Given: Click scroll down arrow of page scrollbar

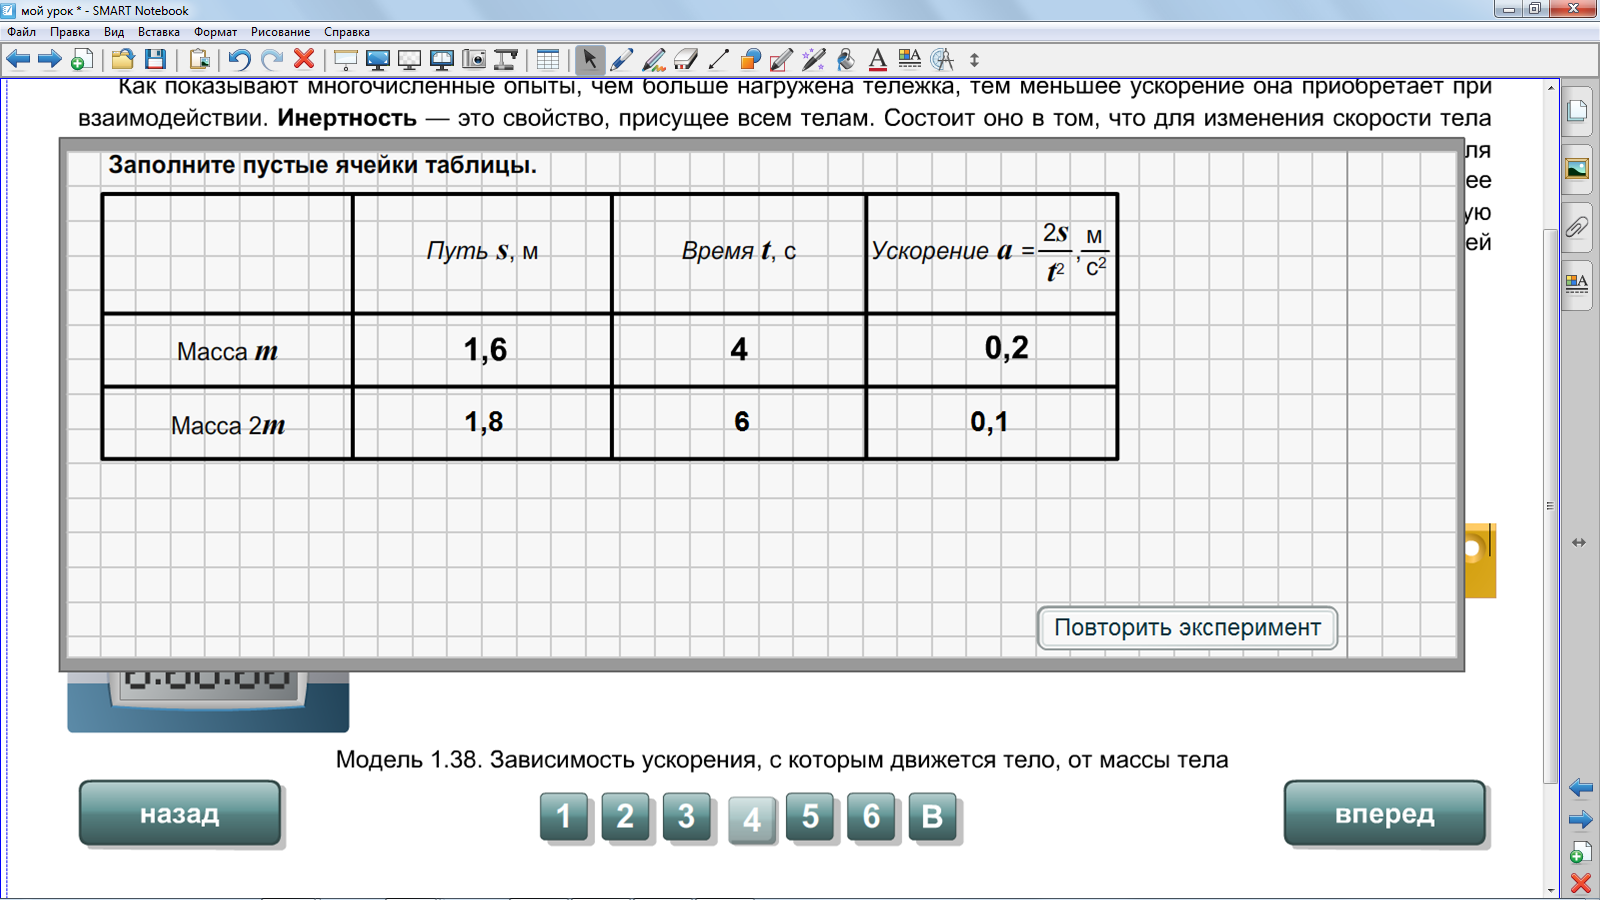Looking at the screenshot, I should point(1551,889).
